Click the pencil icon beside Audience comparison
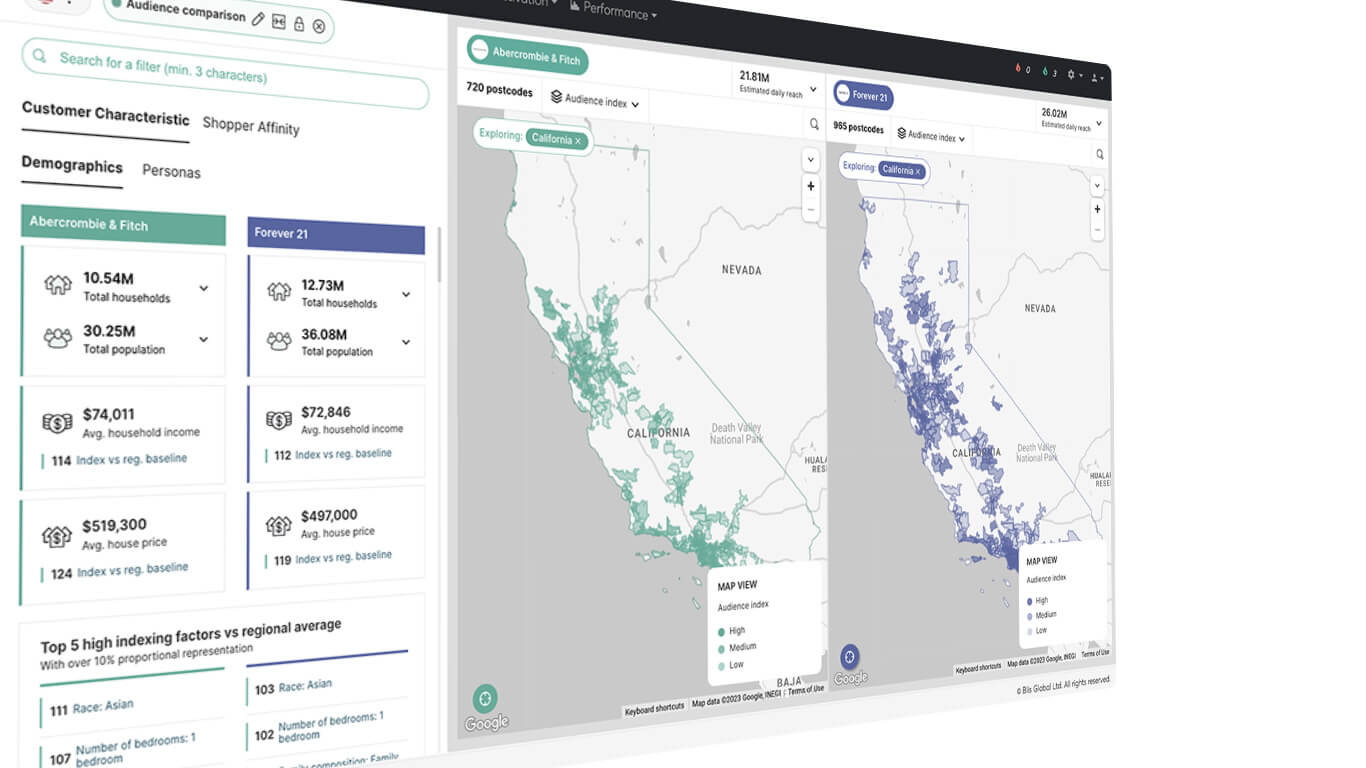 (258, 18)
